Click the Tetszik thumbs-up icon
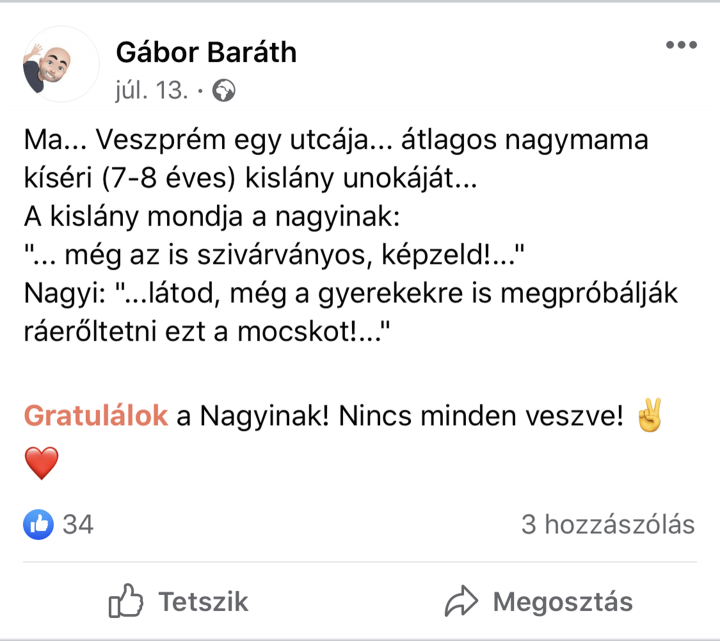 pos(126,601)
